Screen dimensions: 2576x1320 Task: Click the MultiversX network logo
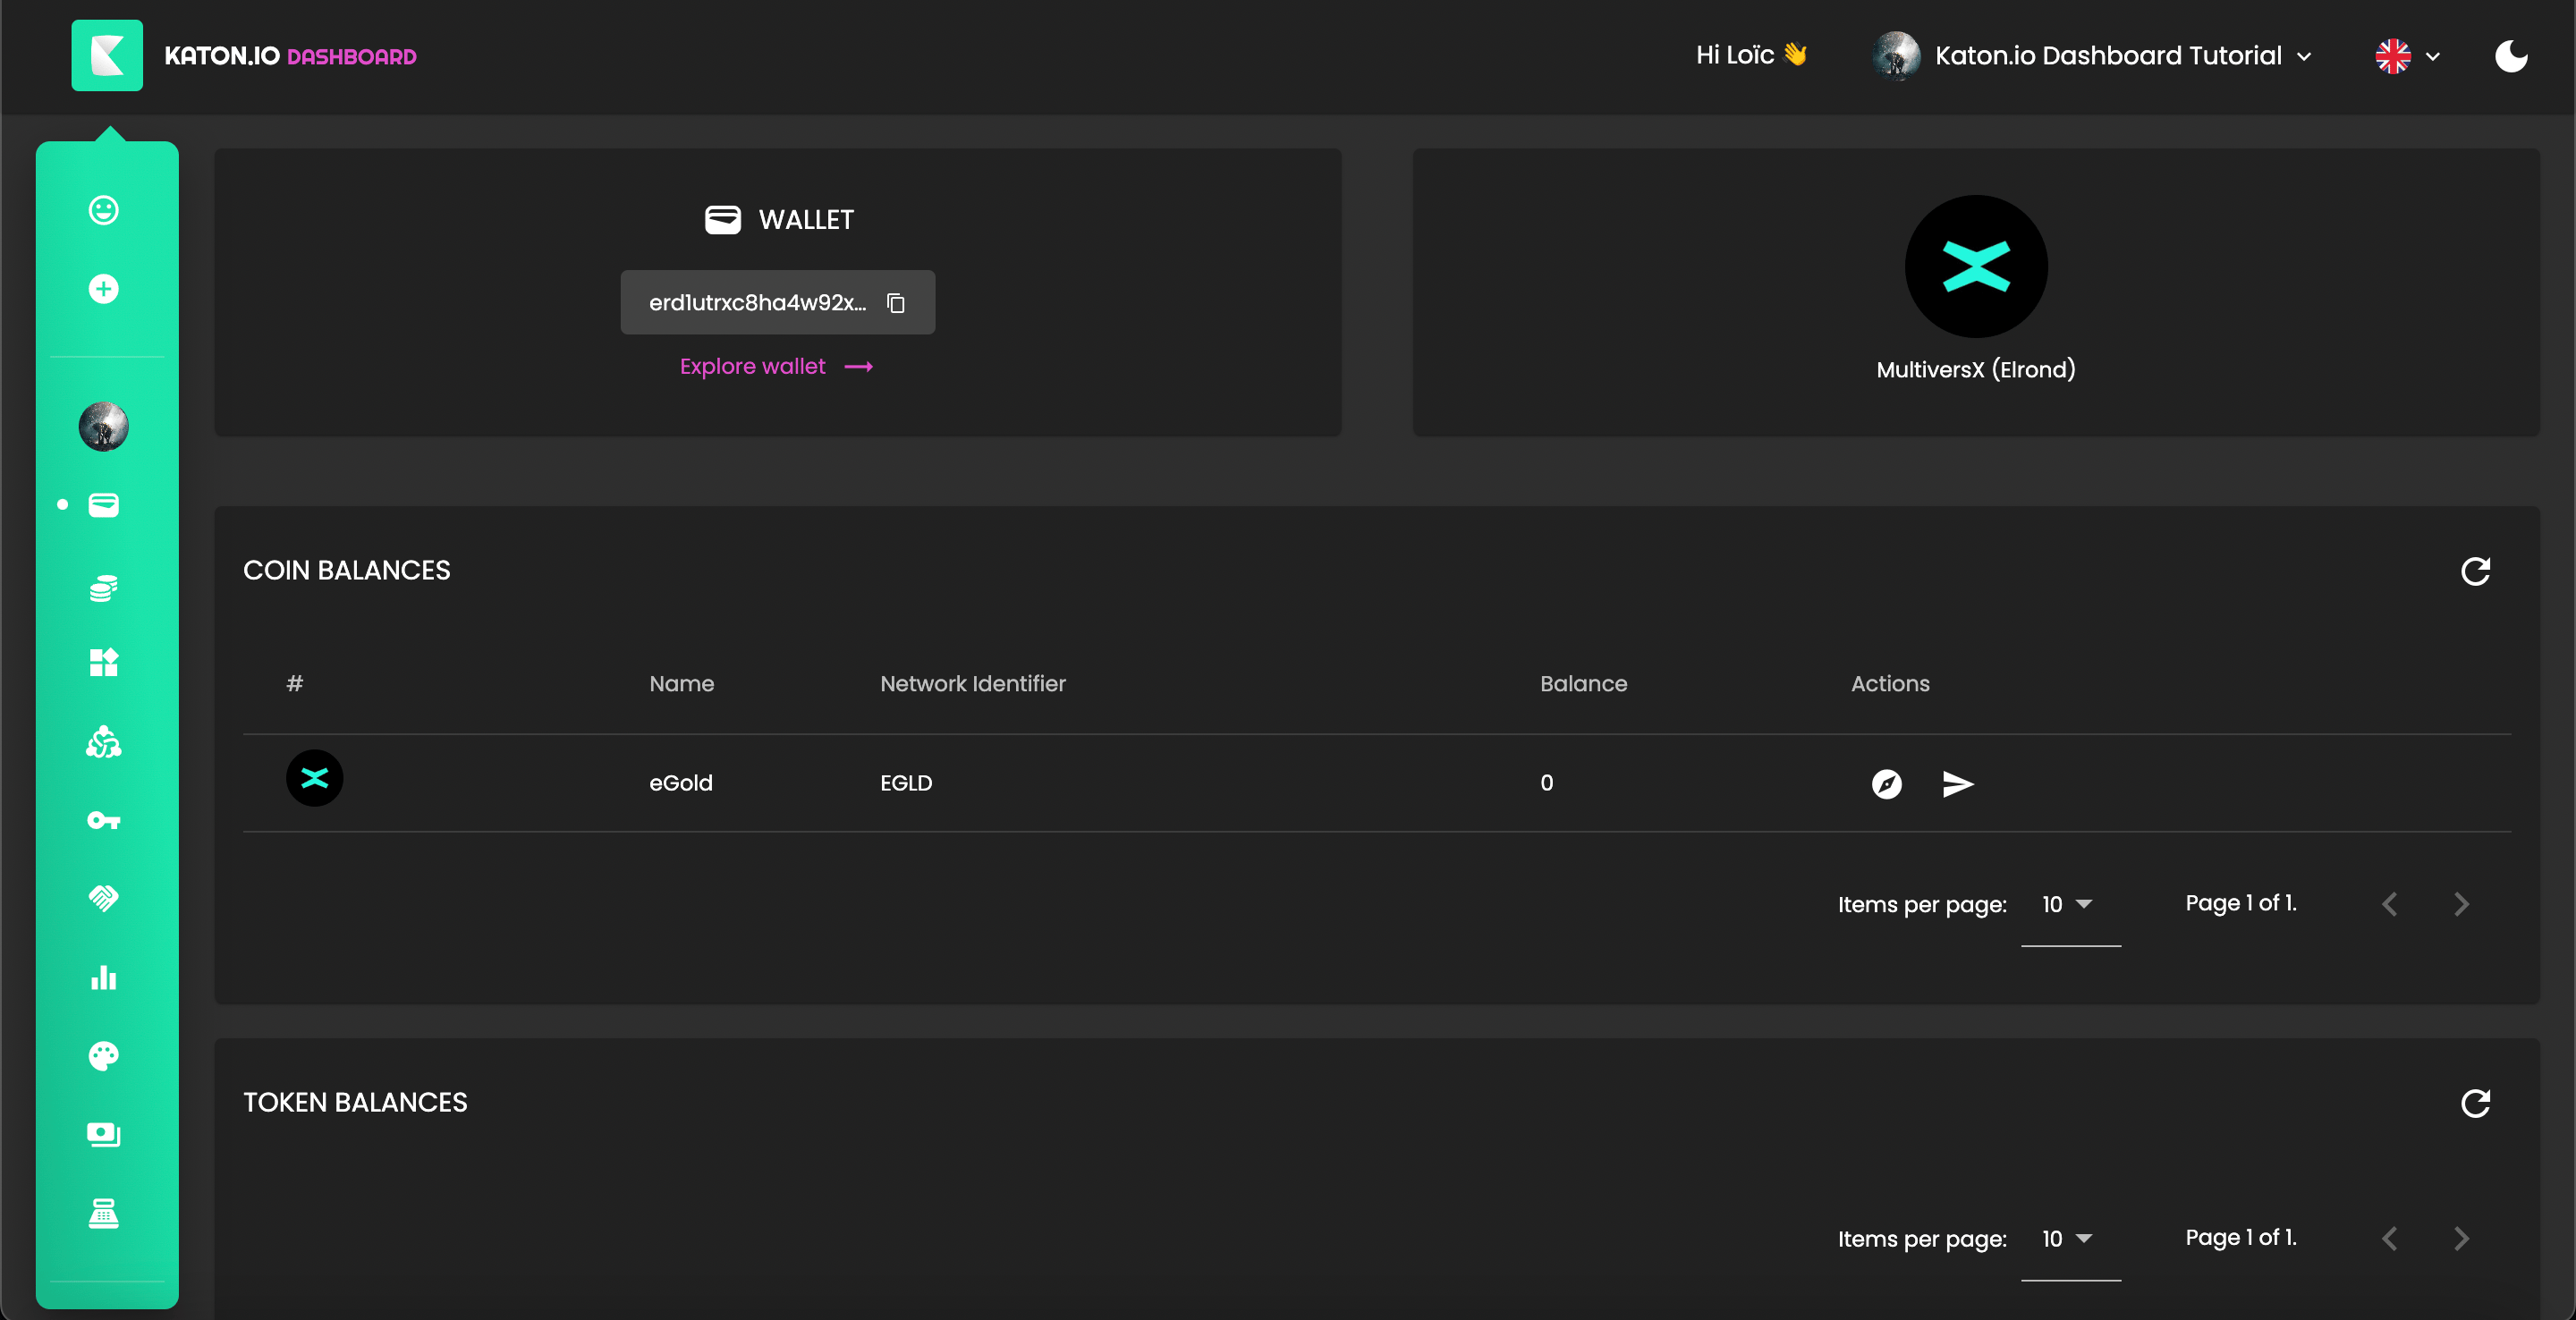(1976, 266)
